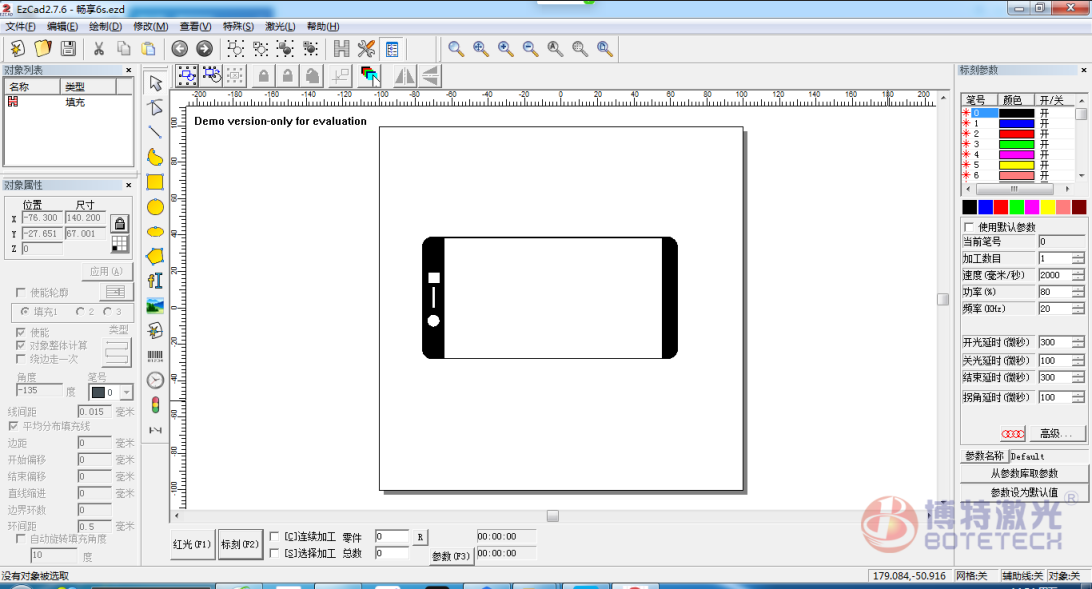Select the node editing tool
The height and width of the screenshot is (589, 1092).
155,107
